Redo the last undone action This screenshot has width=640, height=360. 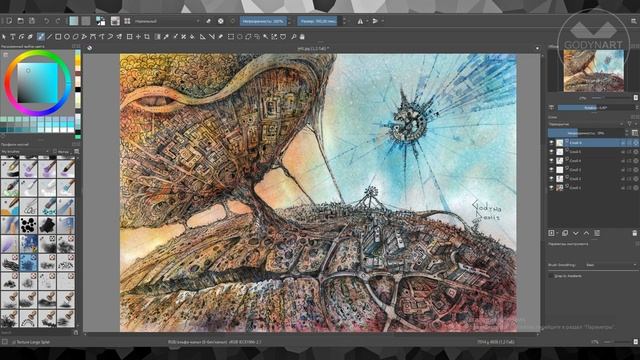tap(58, 21)
